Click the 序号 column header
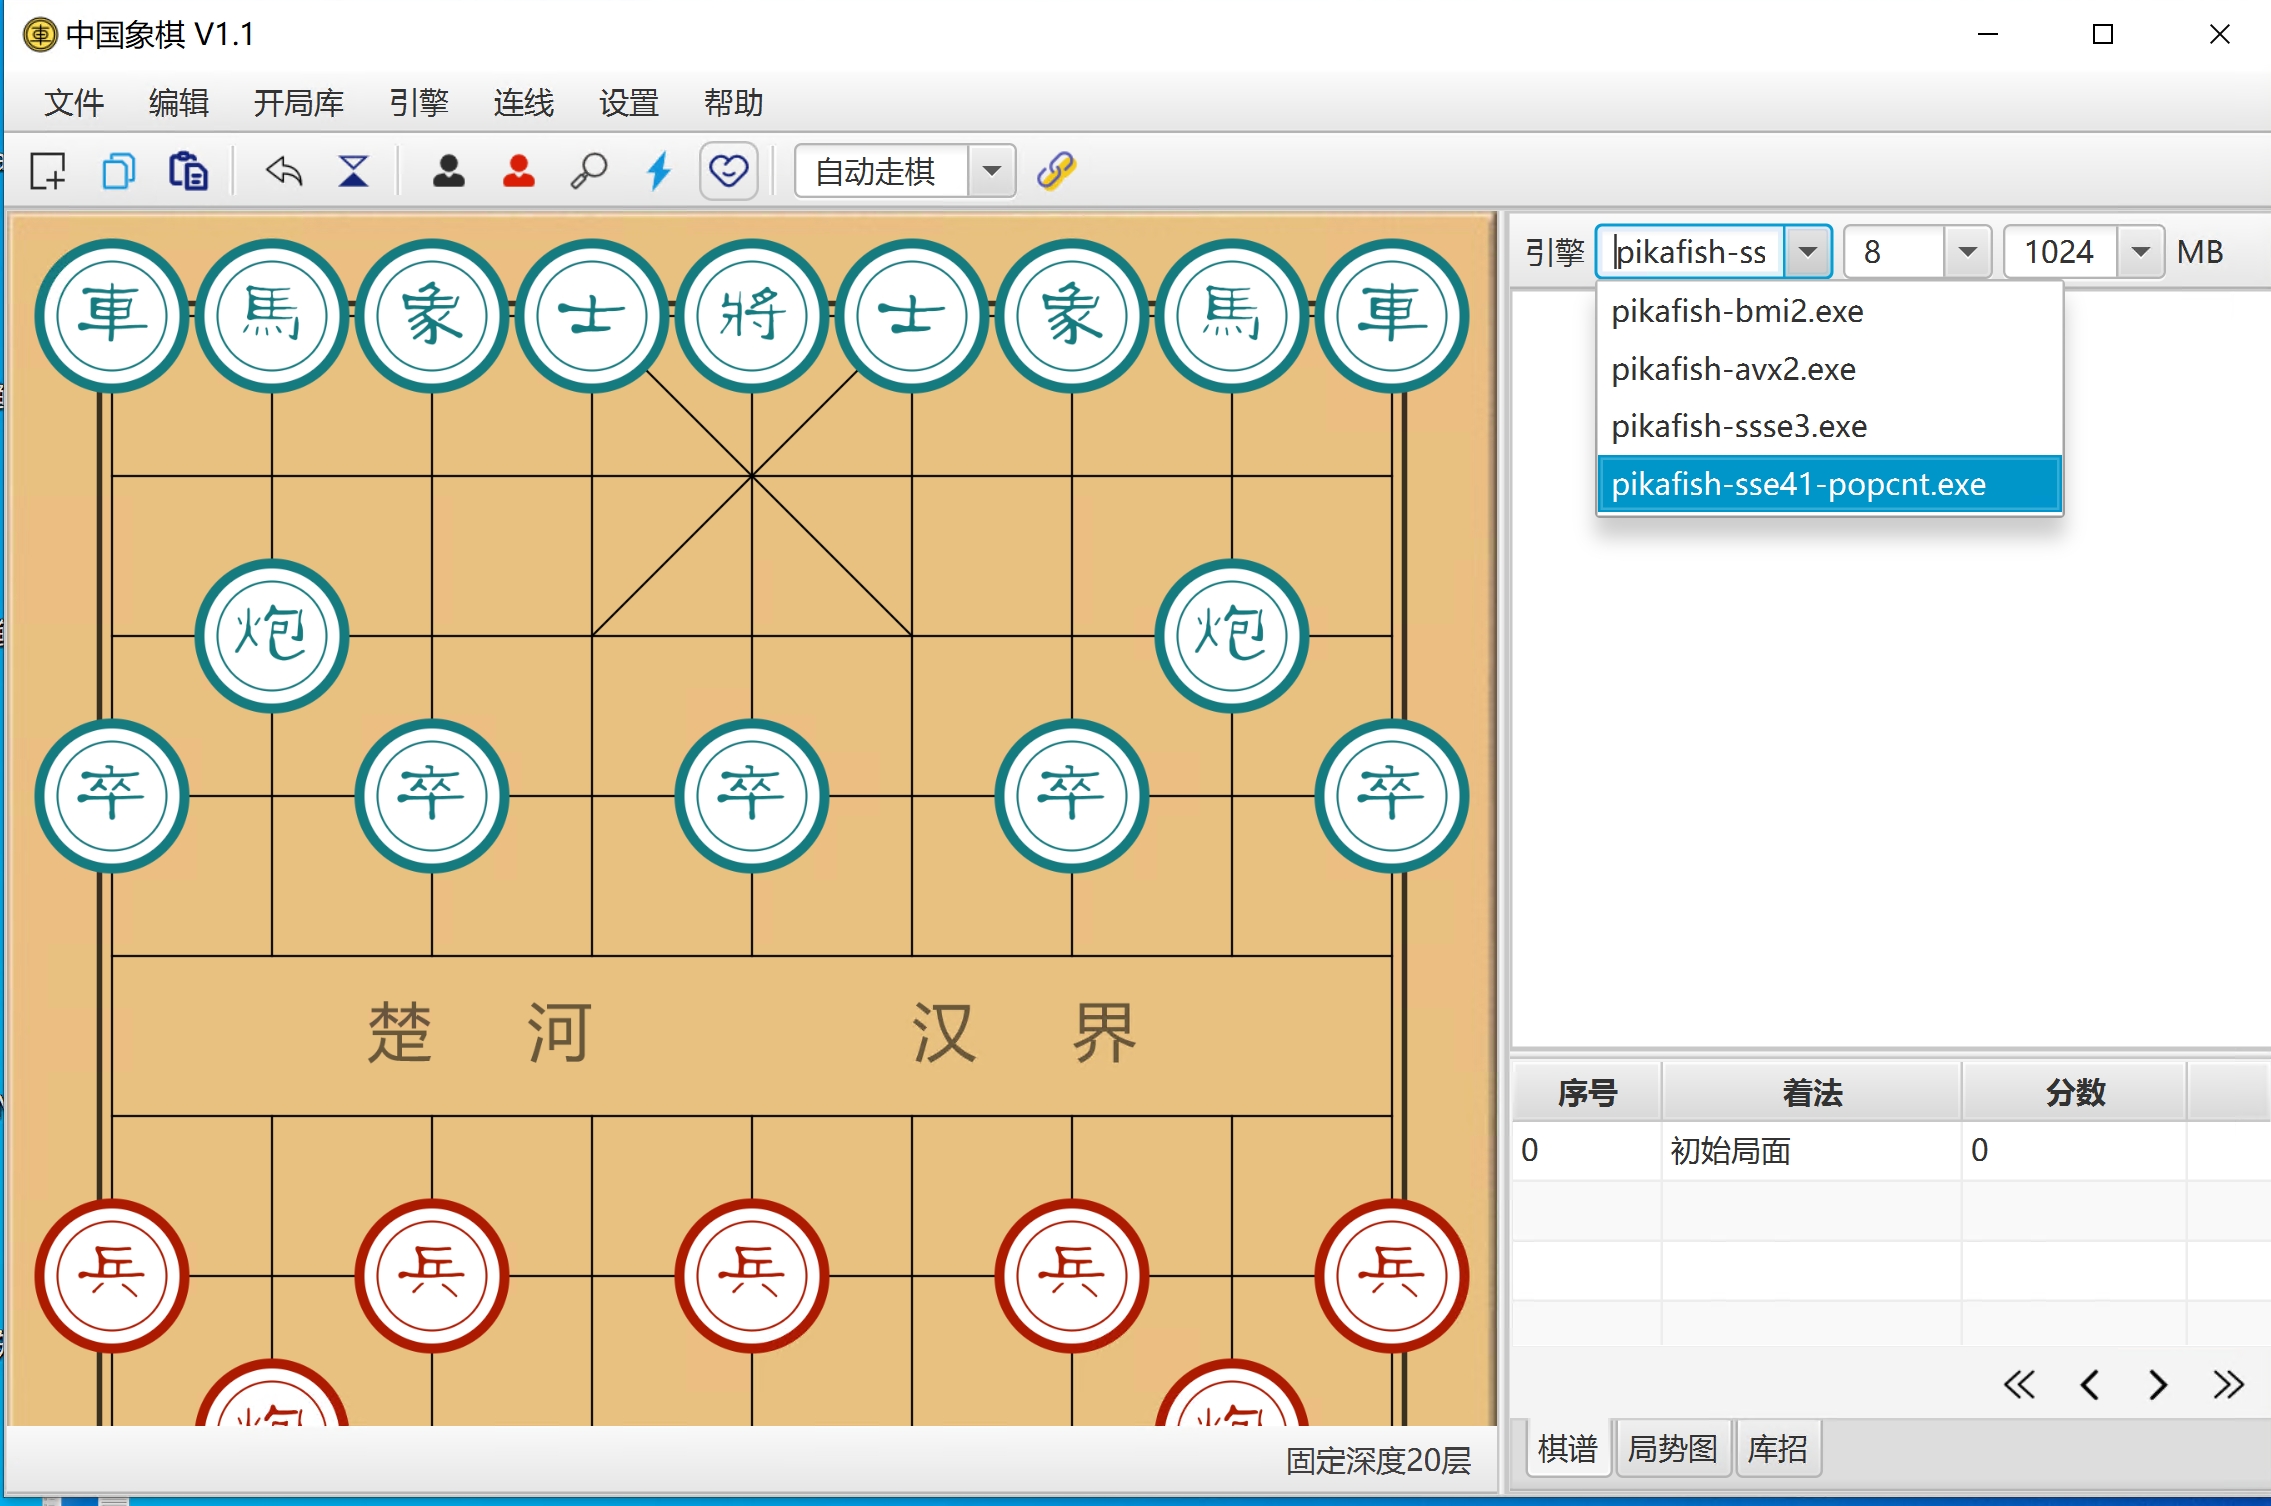Image resolution: width=2271 pixels, height=1506 pixels. pos(1587,1092)
